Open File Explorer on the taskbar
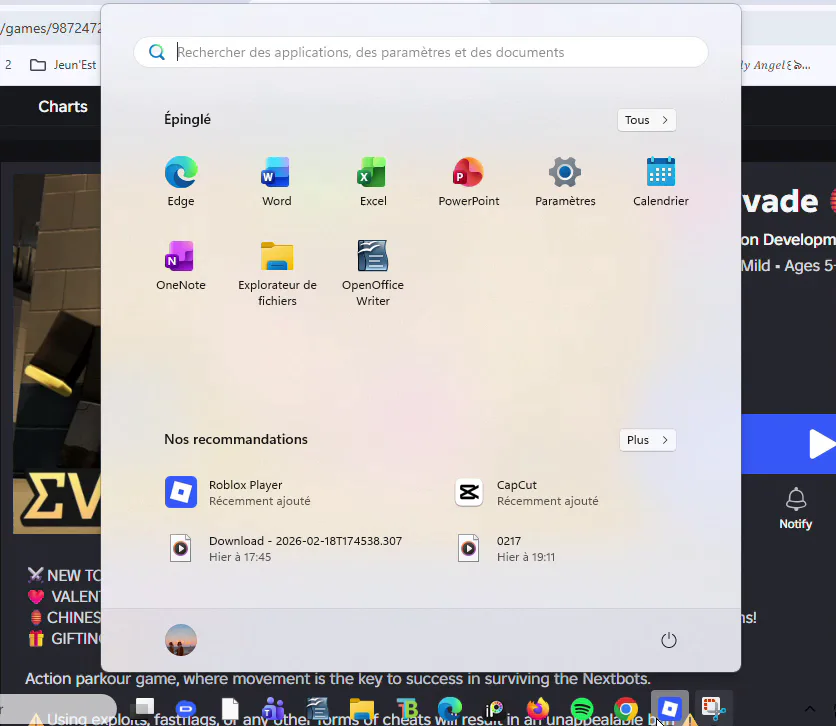The image size is (836, 726). (x=362, y=709)
